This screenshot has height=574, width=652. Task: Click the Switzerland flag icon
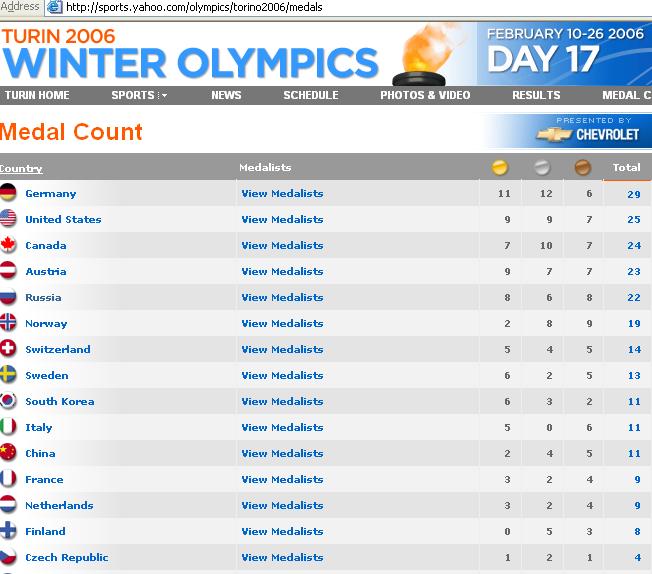pyautogui.click(x=8, y=349)
